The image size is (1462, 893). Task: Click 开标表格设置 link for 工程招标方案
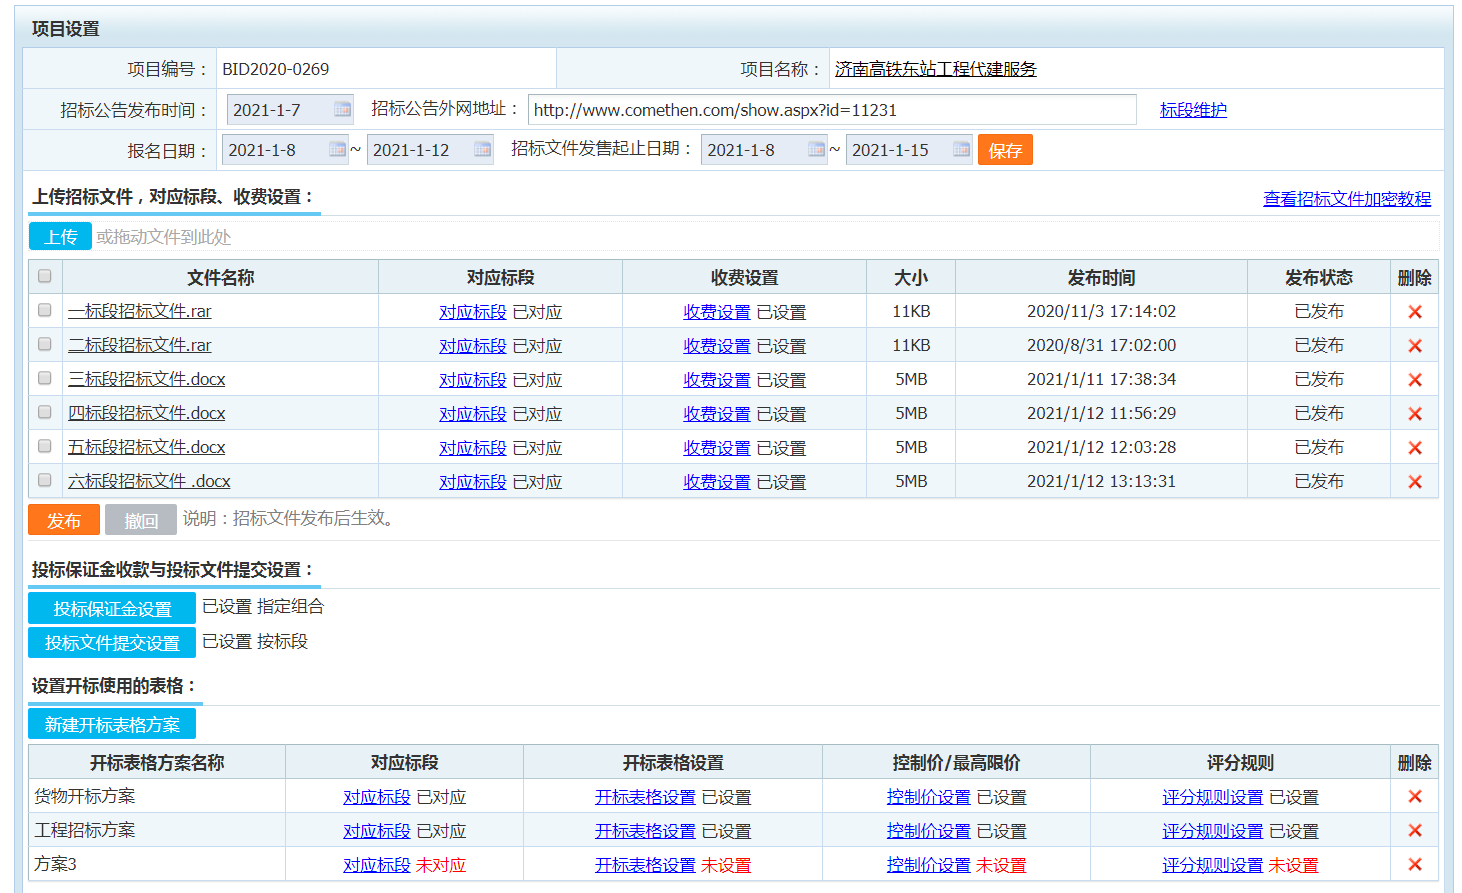645,831
